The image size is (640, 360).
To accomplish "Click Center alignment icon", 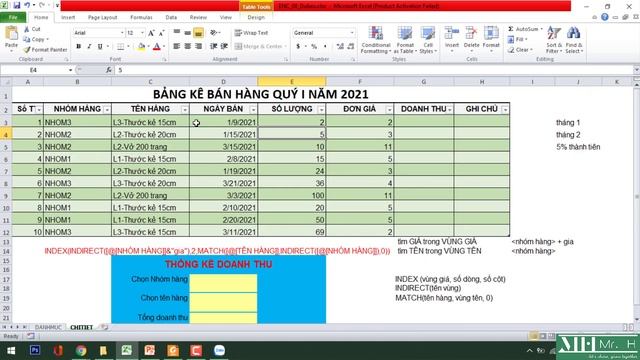I will 188,47.
